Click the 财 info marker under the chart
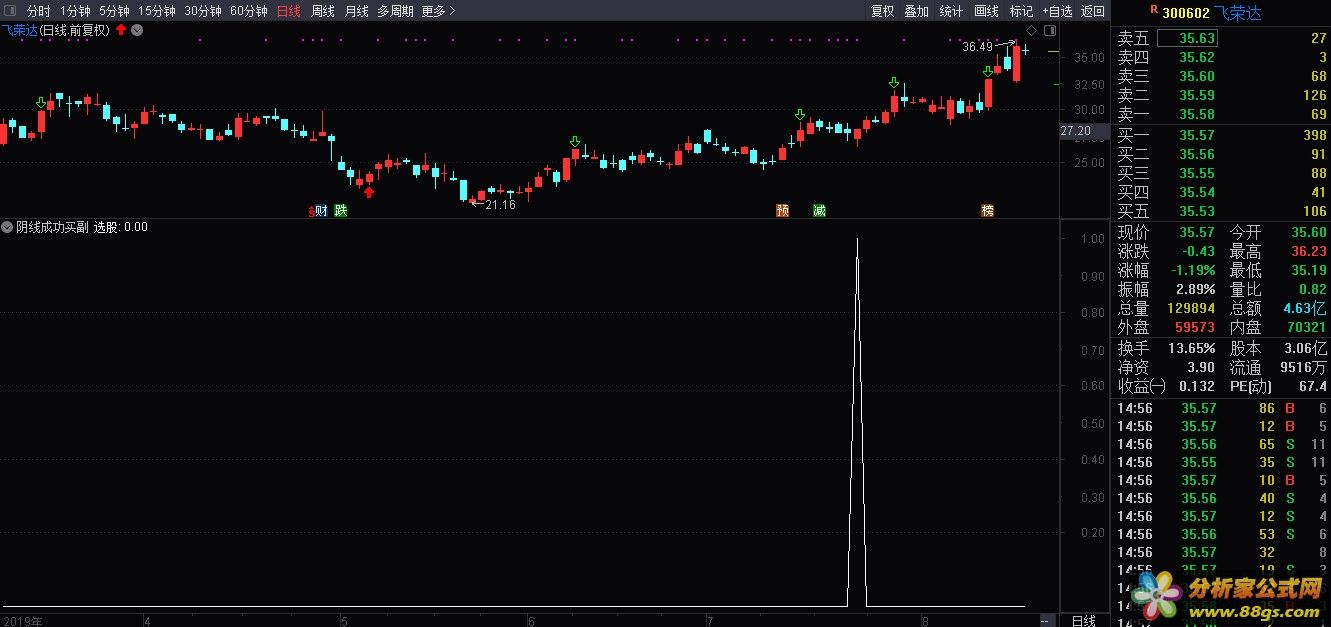Viewport: 1331px width, 627px height. 320,210
